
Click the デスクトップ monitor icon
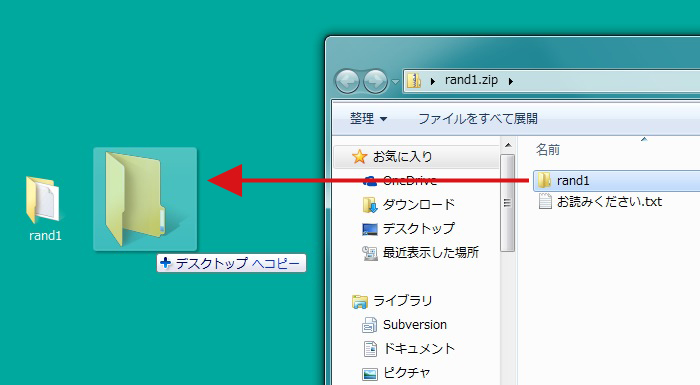coord(370,230)
